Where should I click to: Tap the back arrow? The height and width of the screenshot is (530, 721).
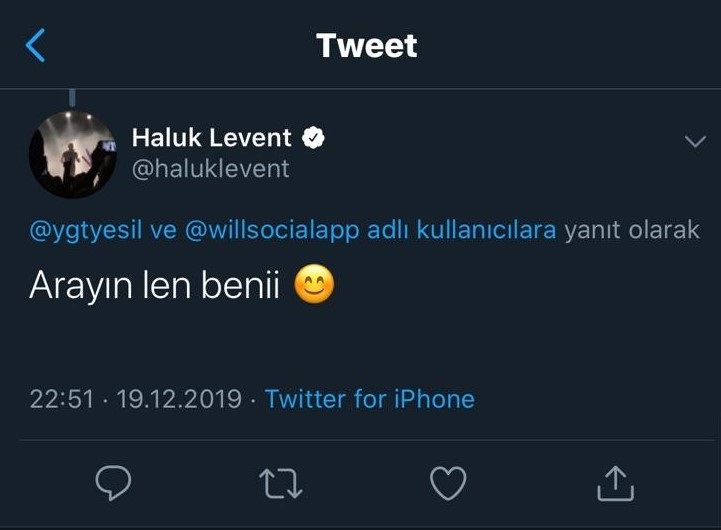click(x=36, y=45)
